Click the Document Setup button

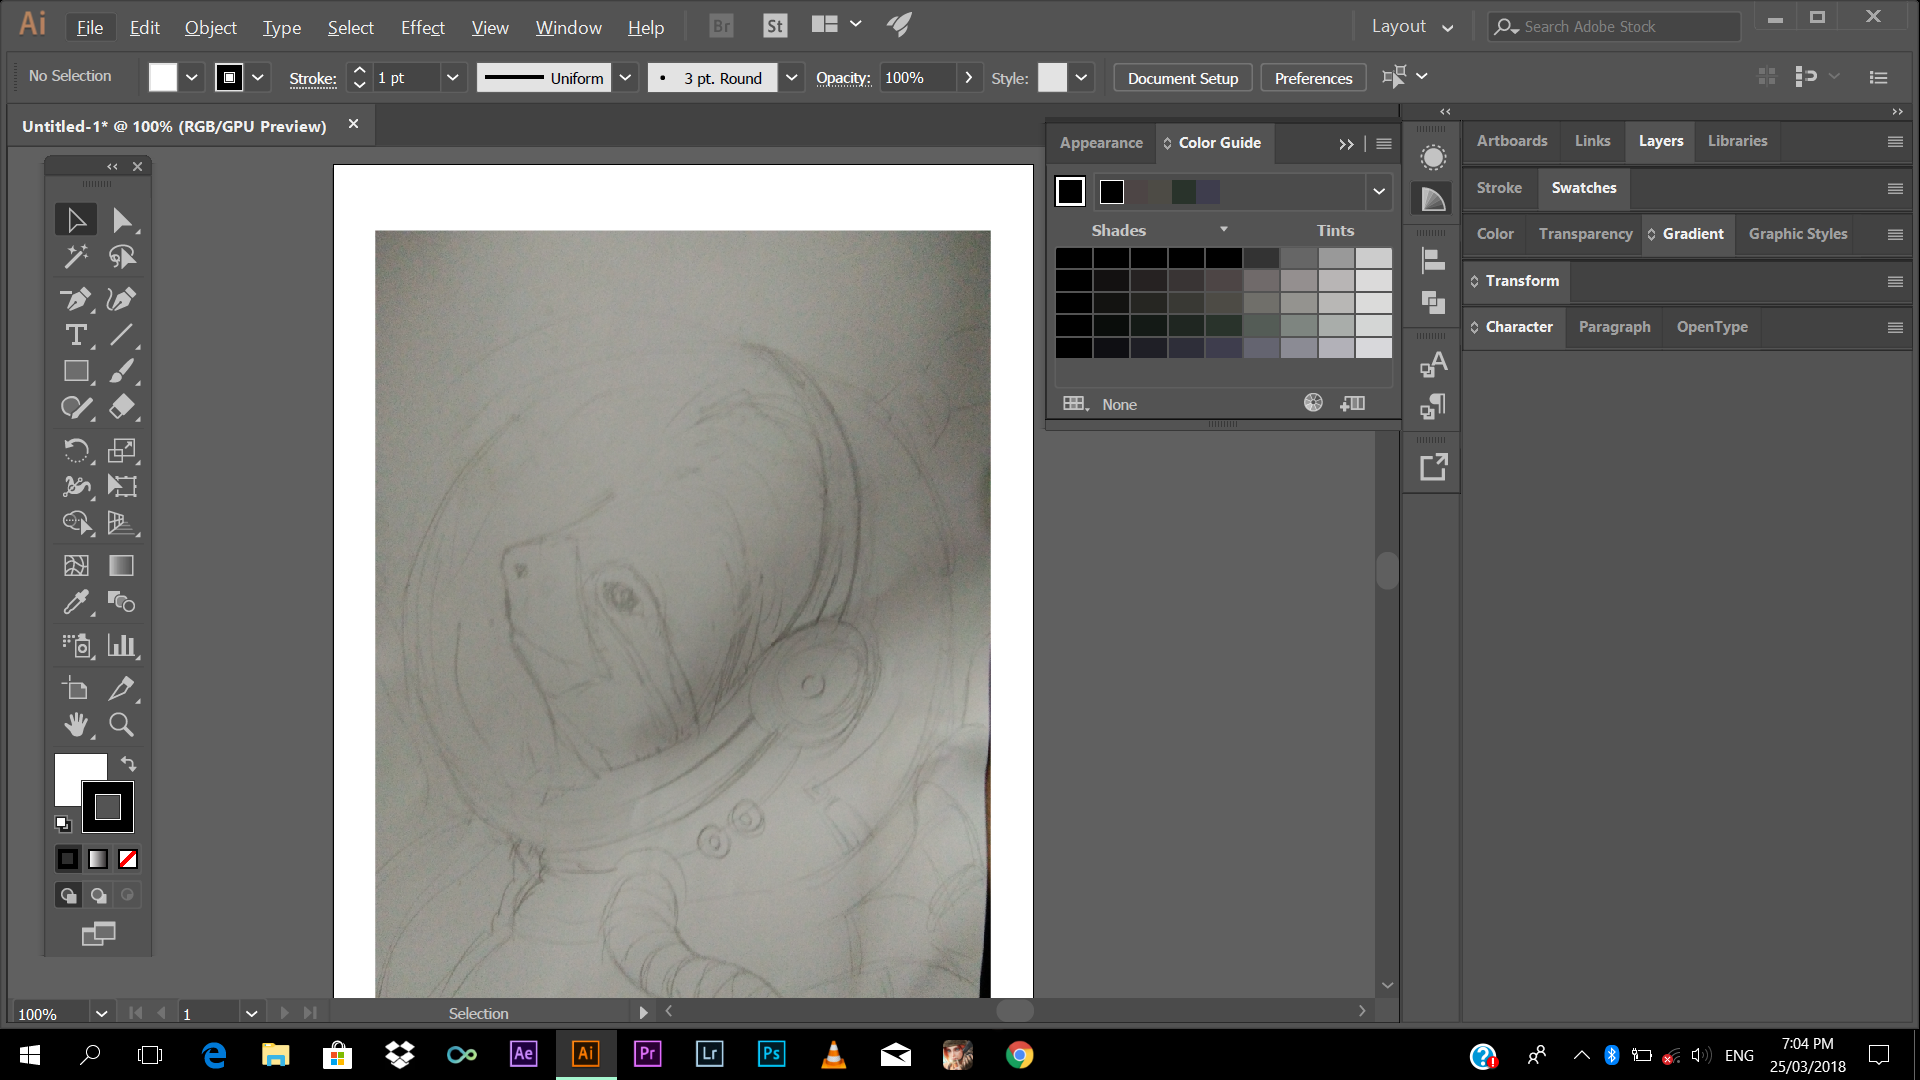coord(1183,78)
